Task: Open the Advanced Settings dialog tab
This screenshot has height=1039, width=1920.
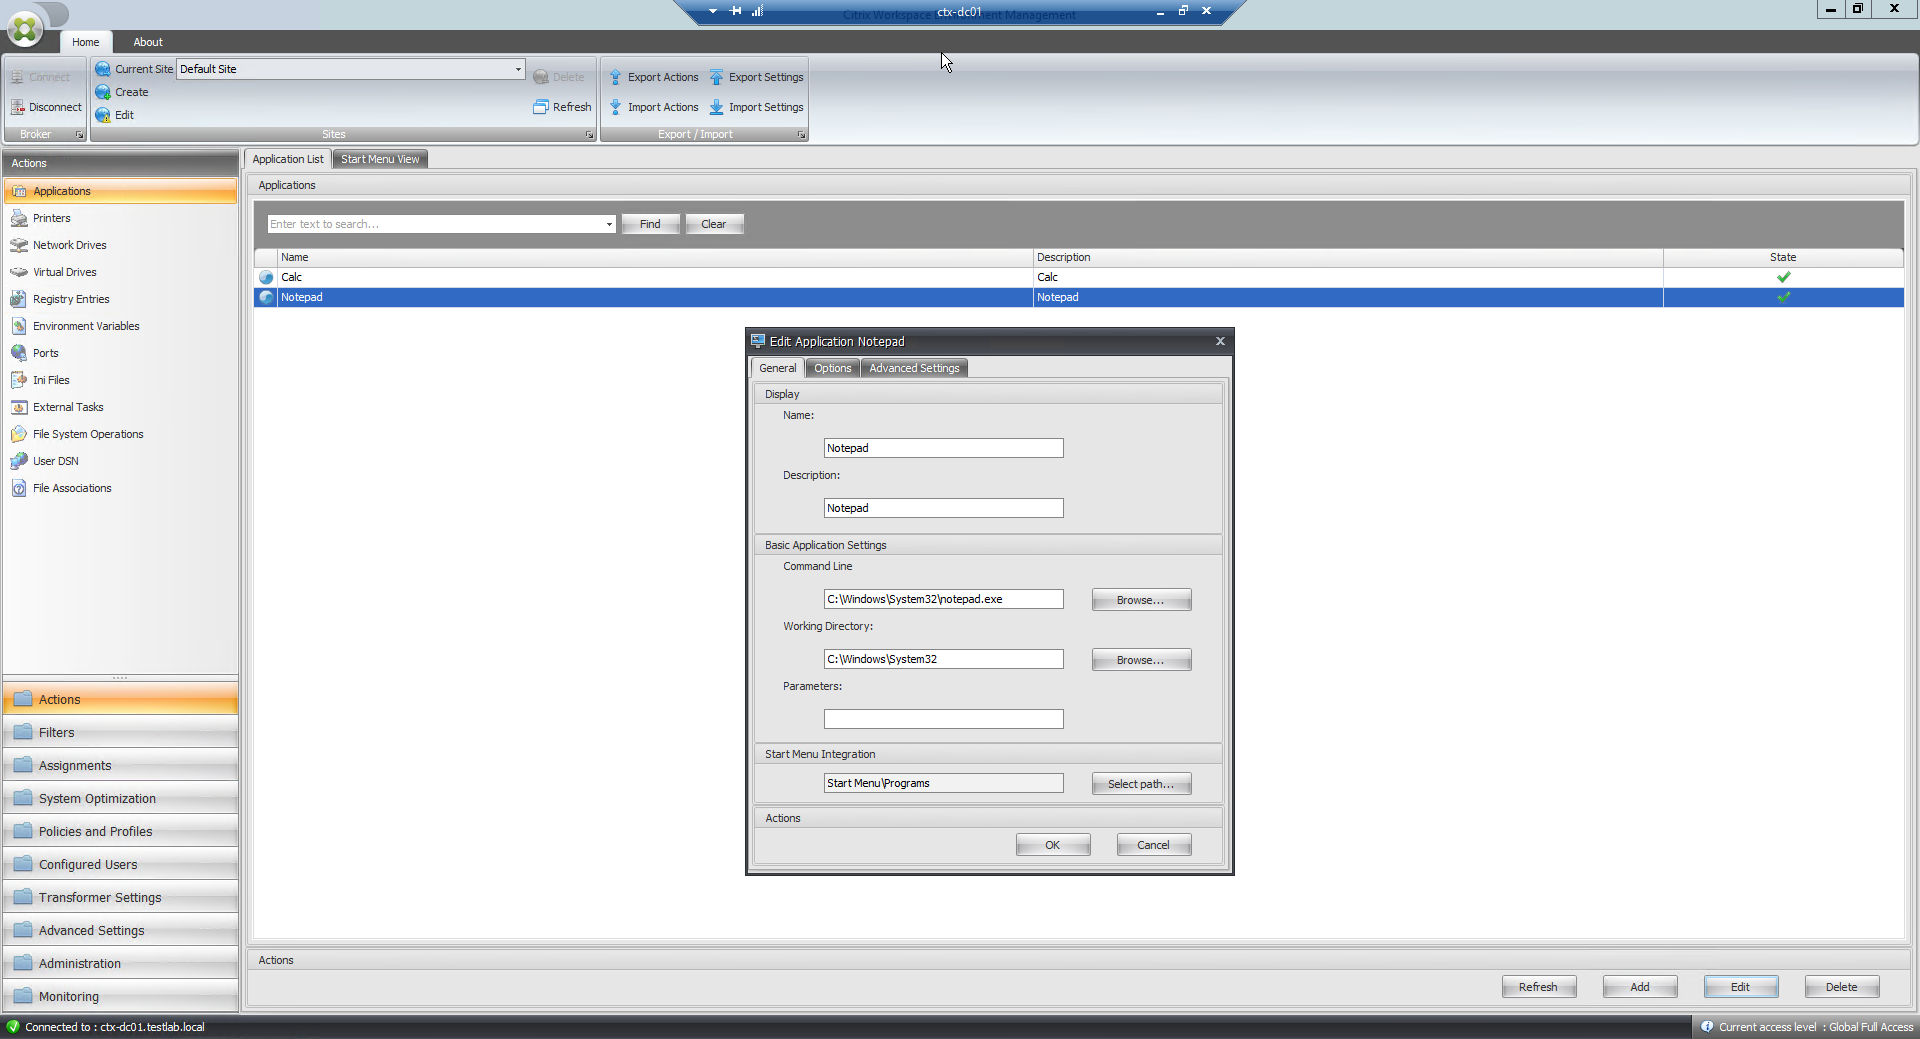Action: point(914,368)
